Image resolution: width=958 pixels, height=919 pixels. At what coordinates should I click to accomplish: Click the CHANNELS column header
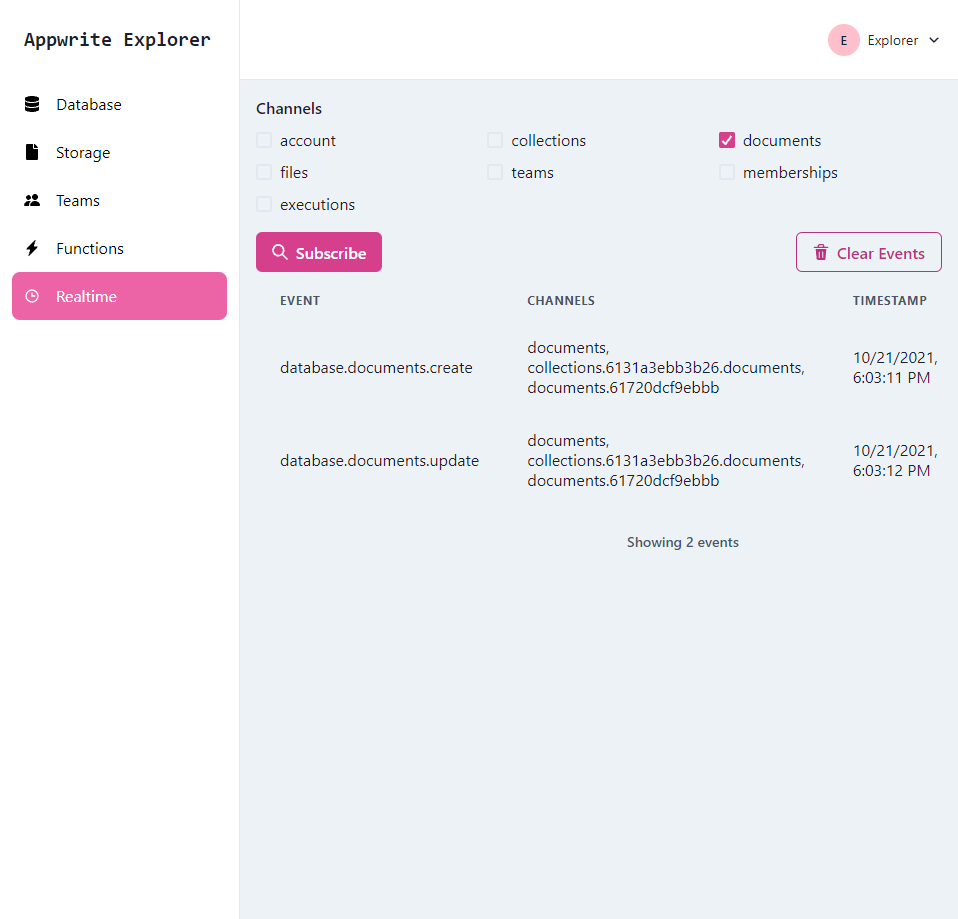coord(561,301)
